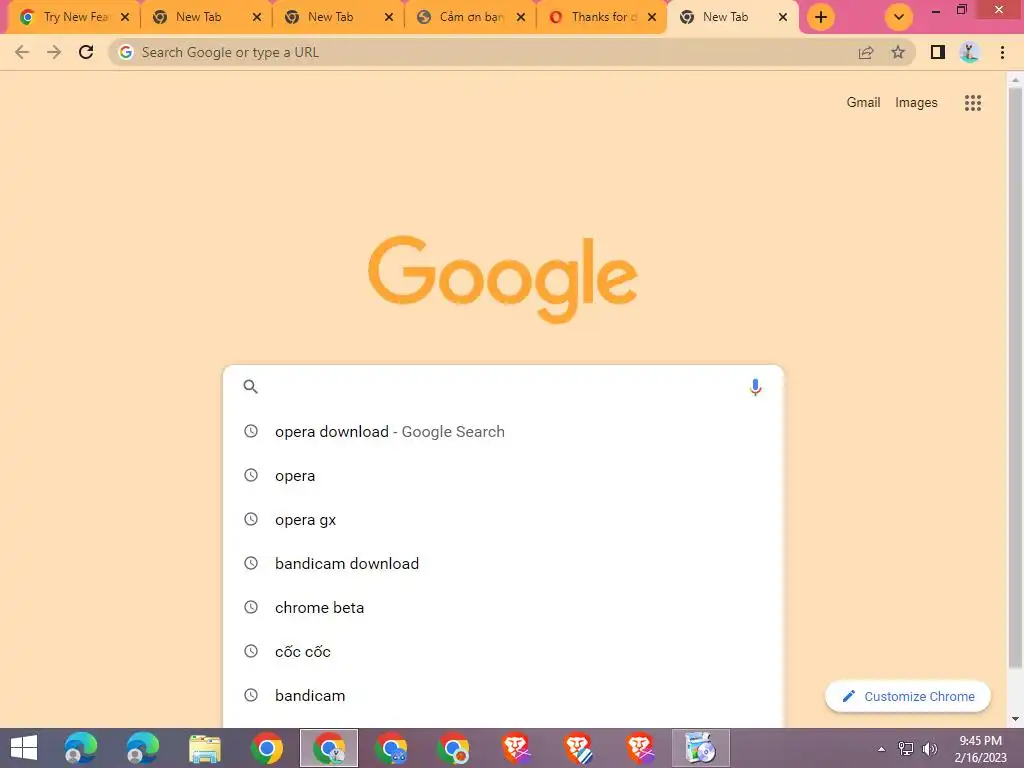Open the taskbar clock and date

pos(980,749)
